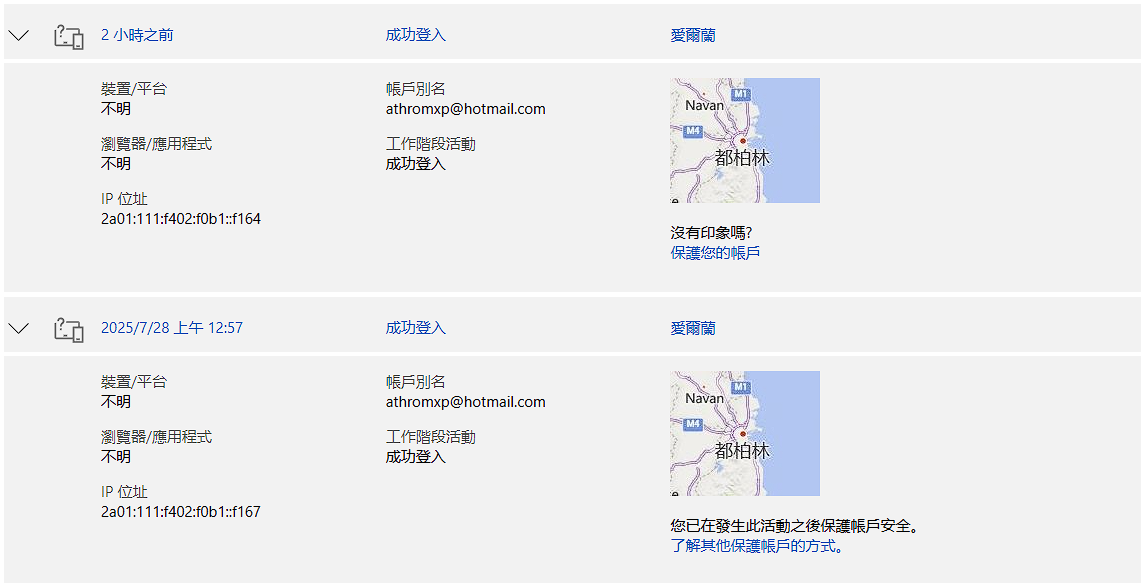Click '成功登入' header in the '2 小時之前' row

pyautogui.click(x=416, y=35)
